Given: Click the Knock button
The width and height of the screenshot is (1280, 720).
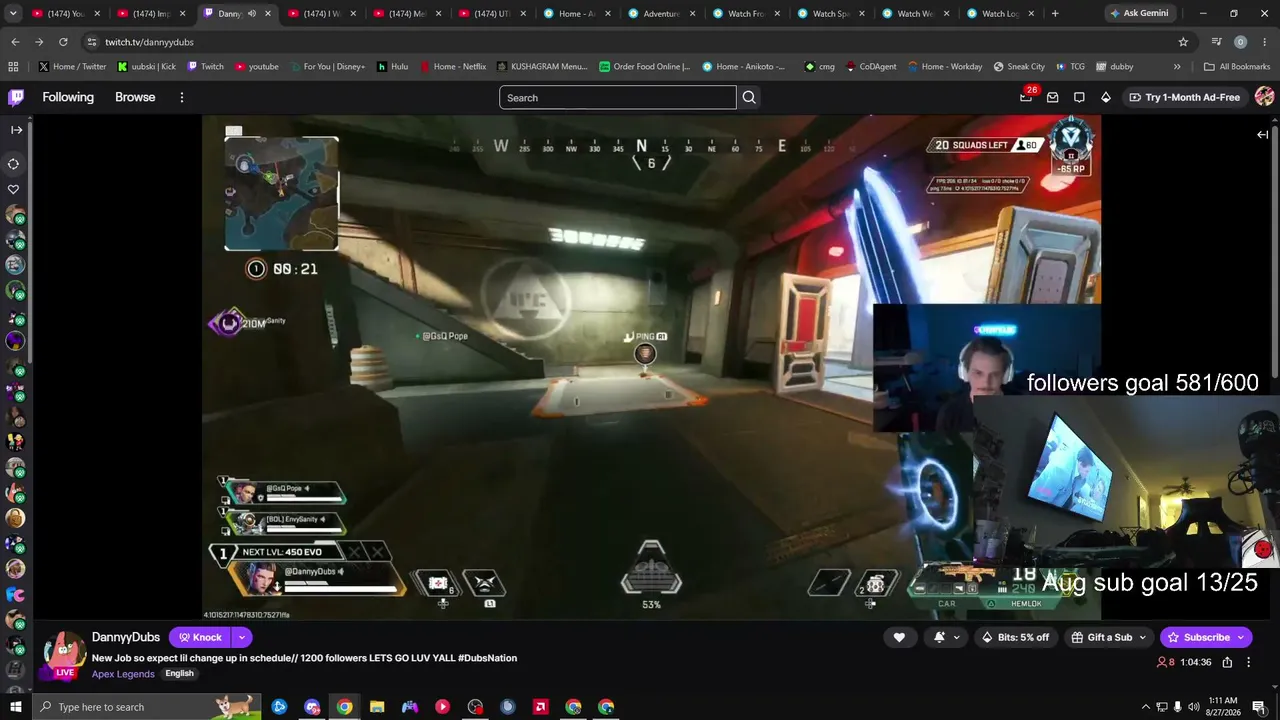Looking at the screenshot, I should click(200, 637).
